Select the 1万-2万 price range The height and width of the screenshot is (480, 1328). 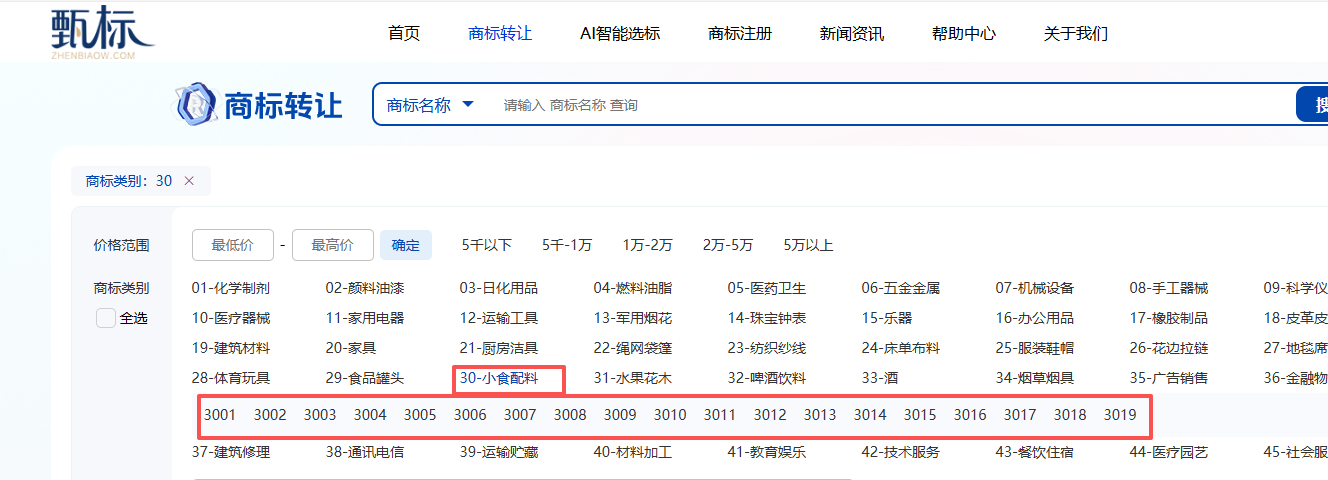(647, 245)
